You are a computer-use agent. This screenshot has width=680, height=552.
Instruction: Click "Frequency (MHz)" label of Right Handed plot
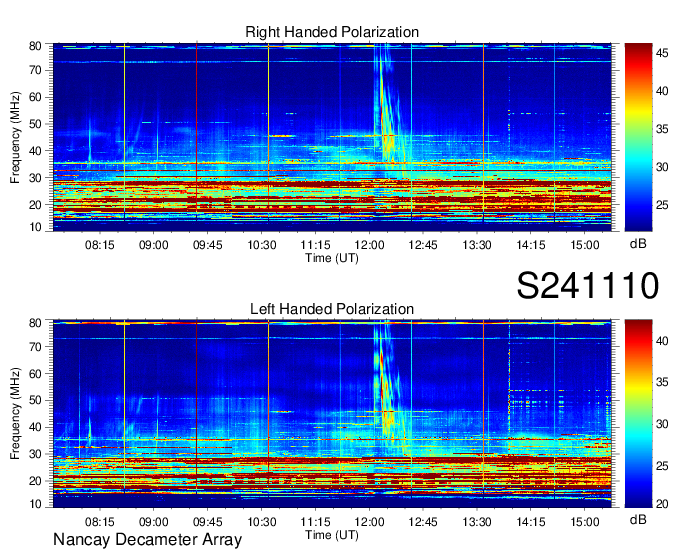pos(15,137)
